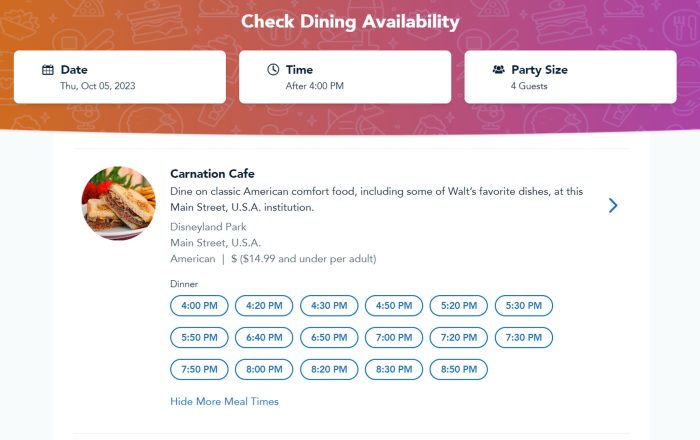Select the 7:30 PM reservation time

tap(523, 338)
